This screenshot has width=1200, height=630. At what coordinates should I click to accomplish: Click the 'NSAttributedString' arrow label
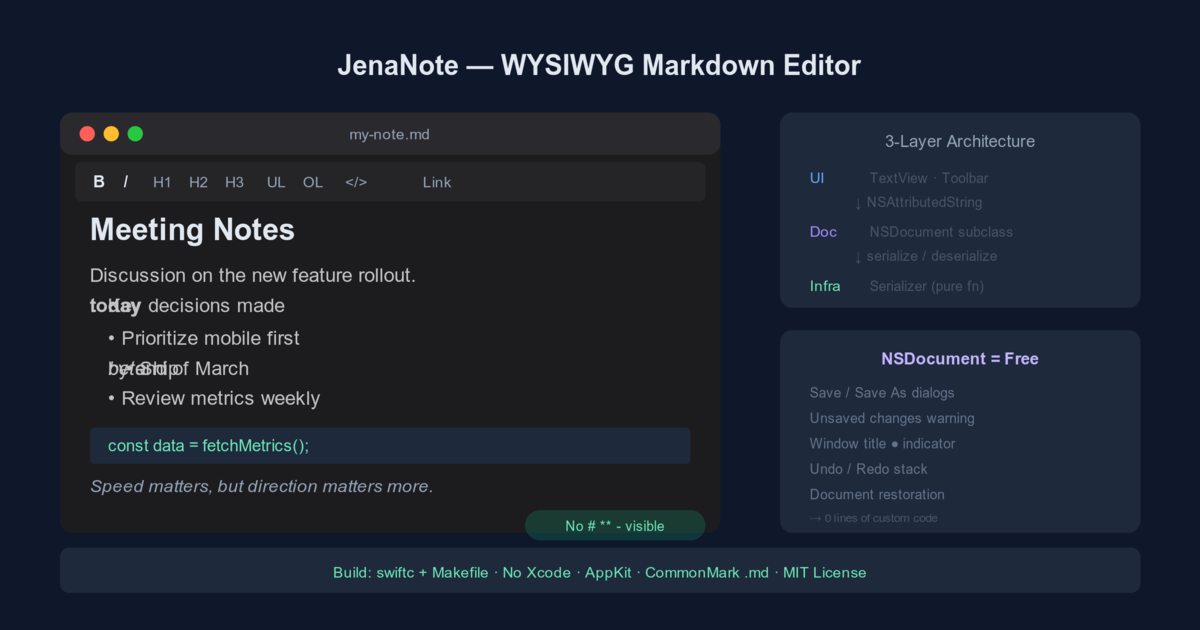tap(918, 202)
